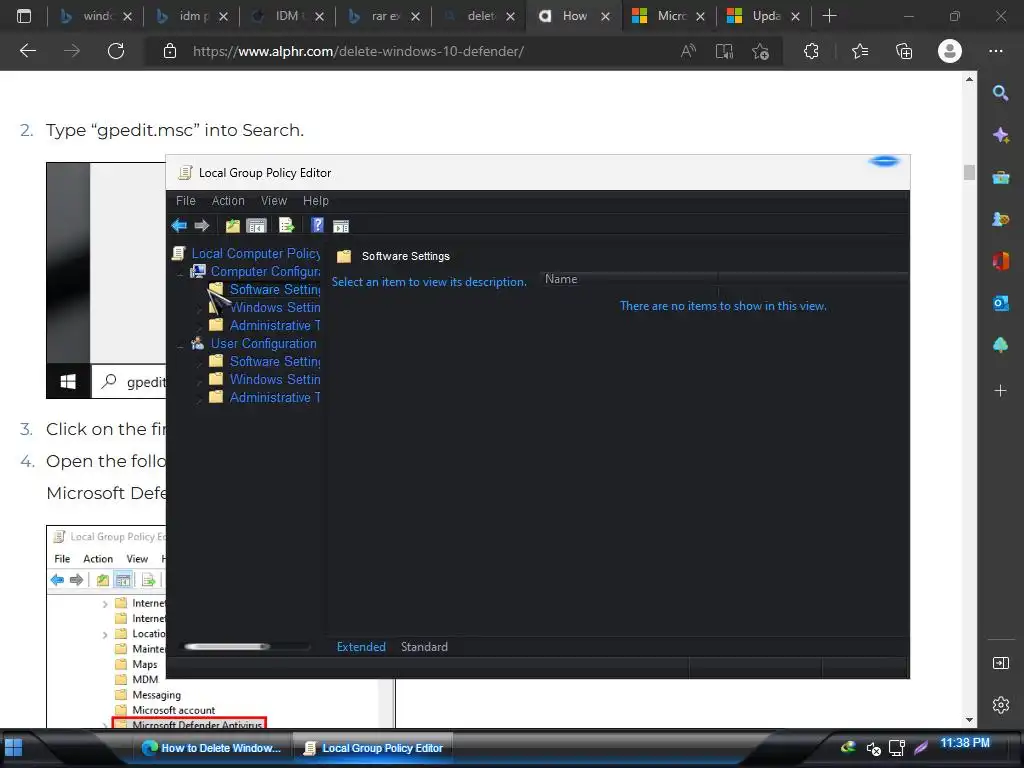Open Action menu in Group Policy Editor
The image size is (1024, 768).
[228, 201]
